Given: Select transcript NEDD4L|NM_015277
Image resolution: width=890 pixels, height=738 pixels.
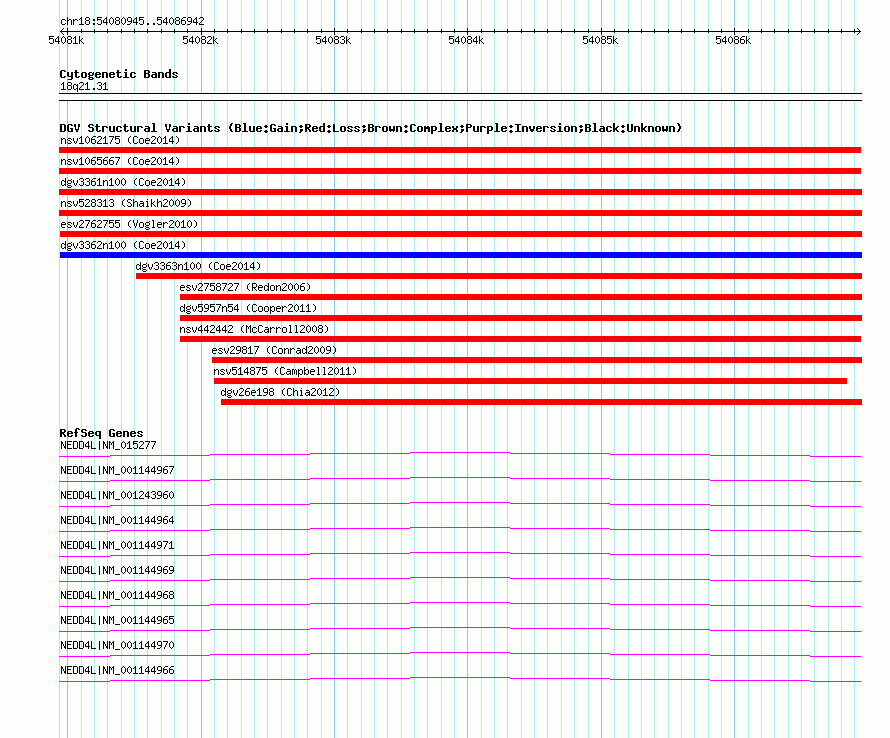Looking at the screenshot, I should (x=108, y=446).
